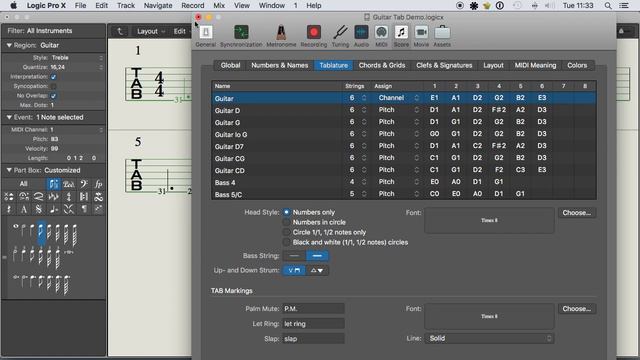Open the Navigate menu

point(158,6)
